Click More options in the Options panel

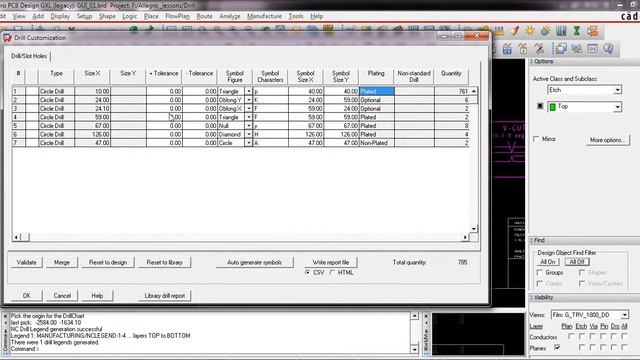tap(608, 140)
